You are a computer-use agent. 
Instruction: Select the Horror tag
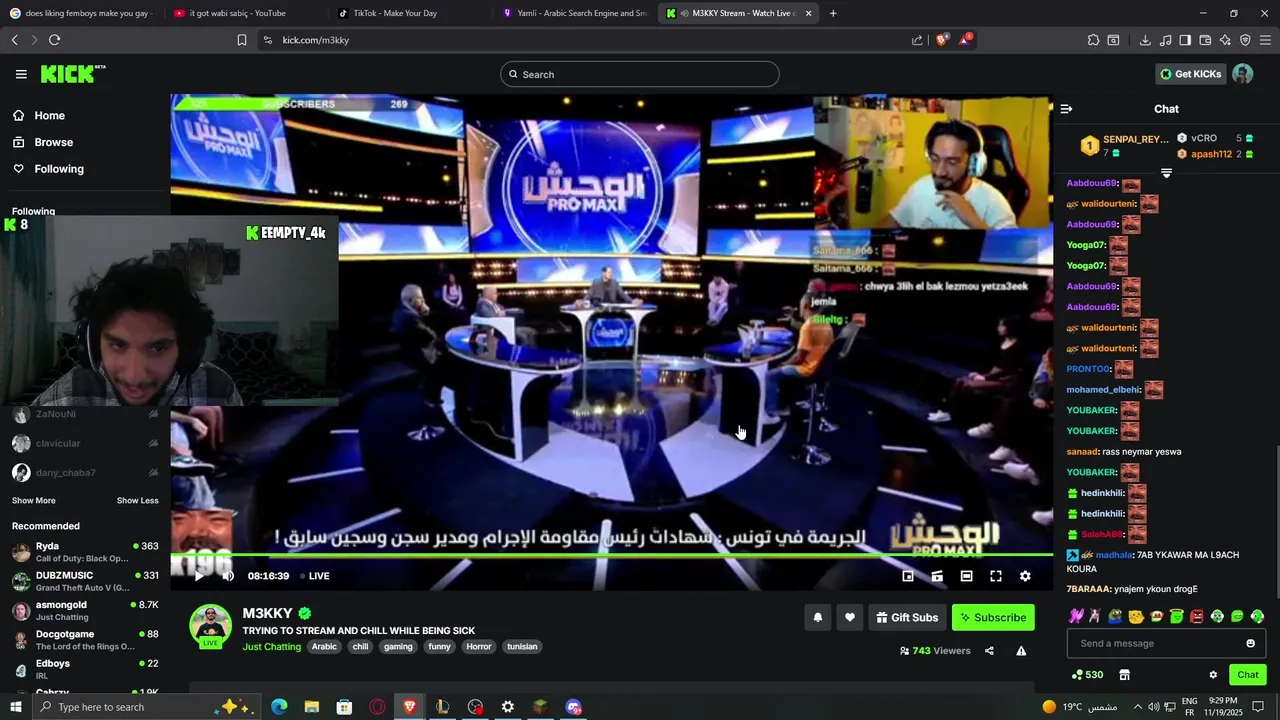pos(479,647)
